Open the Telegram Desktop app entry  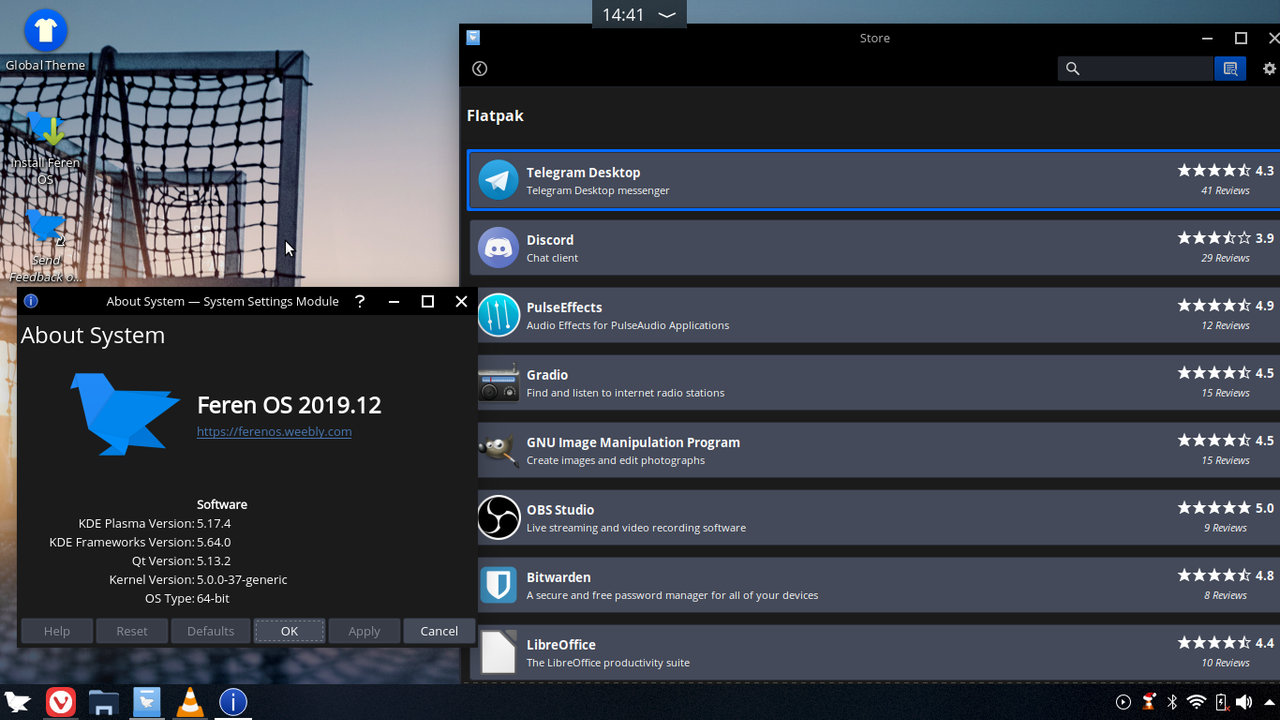(x=874, y=180)
